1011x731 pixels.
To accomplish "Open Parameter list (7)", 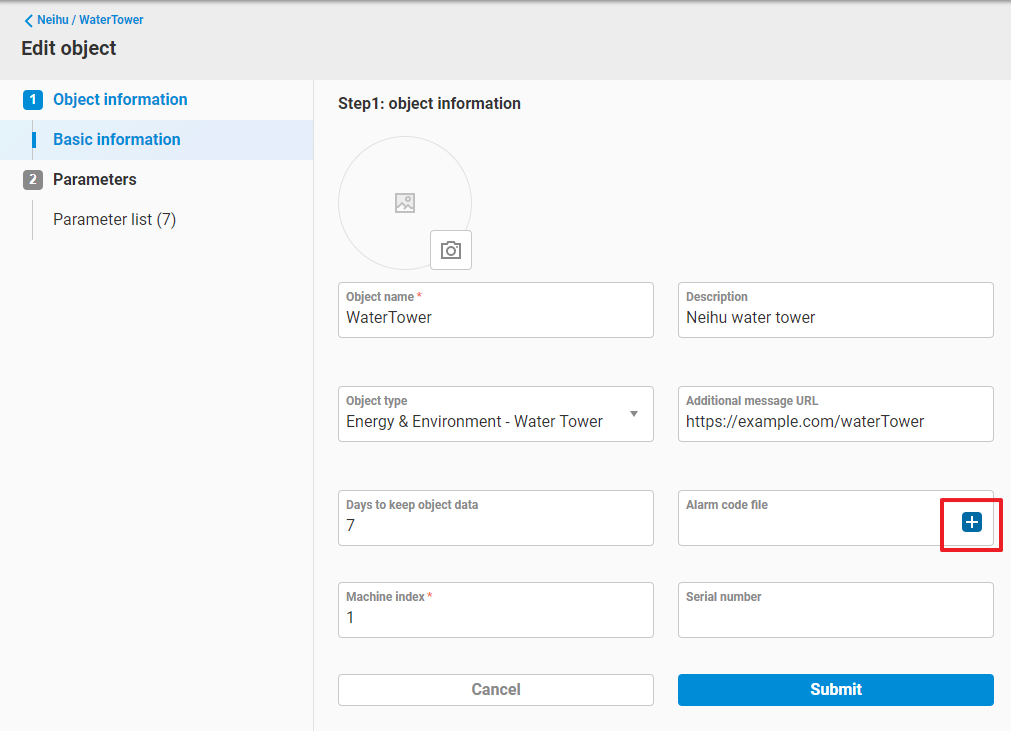I will click(x=114, y=220).
